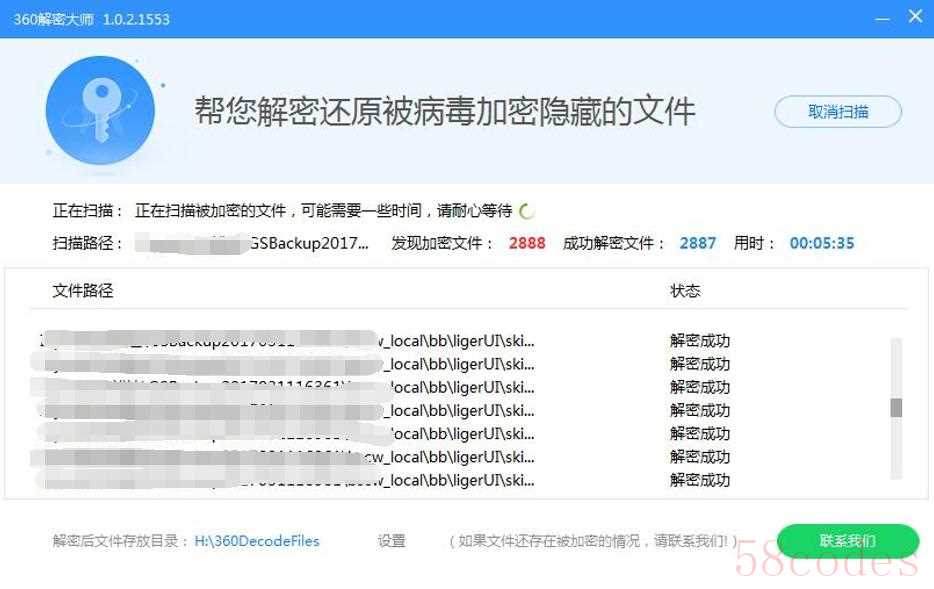This screenshot has height=589, width=934.
Task: Open the H:\360DecodeFiles folder link
Action: tap(257, 541)
